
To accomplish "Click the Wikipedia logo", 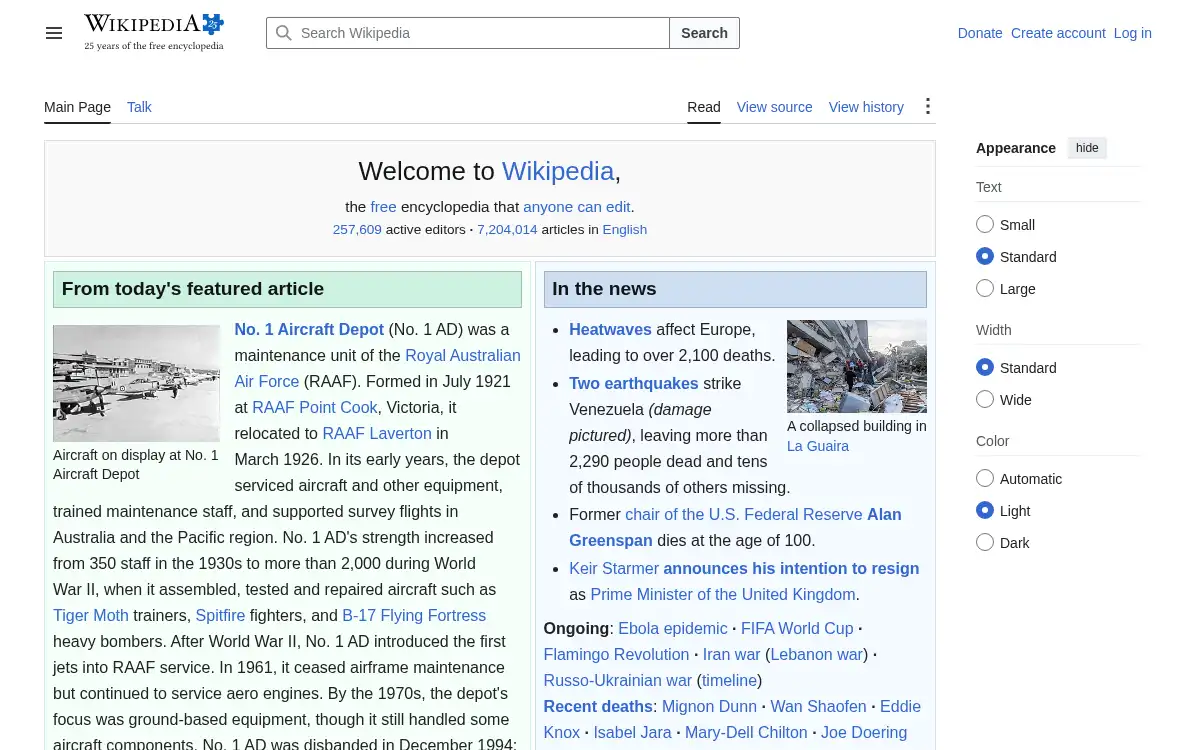I will [x=154, y=32].
